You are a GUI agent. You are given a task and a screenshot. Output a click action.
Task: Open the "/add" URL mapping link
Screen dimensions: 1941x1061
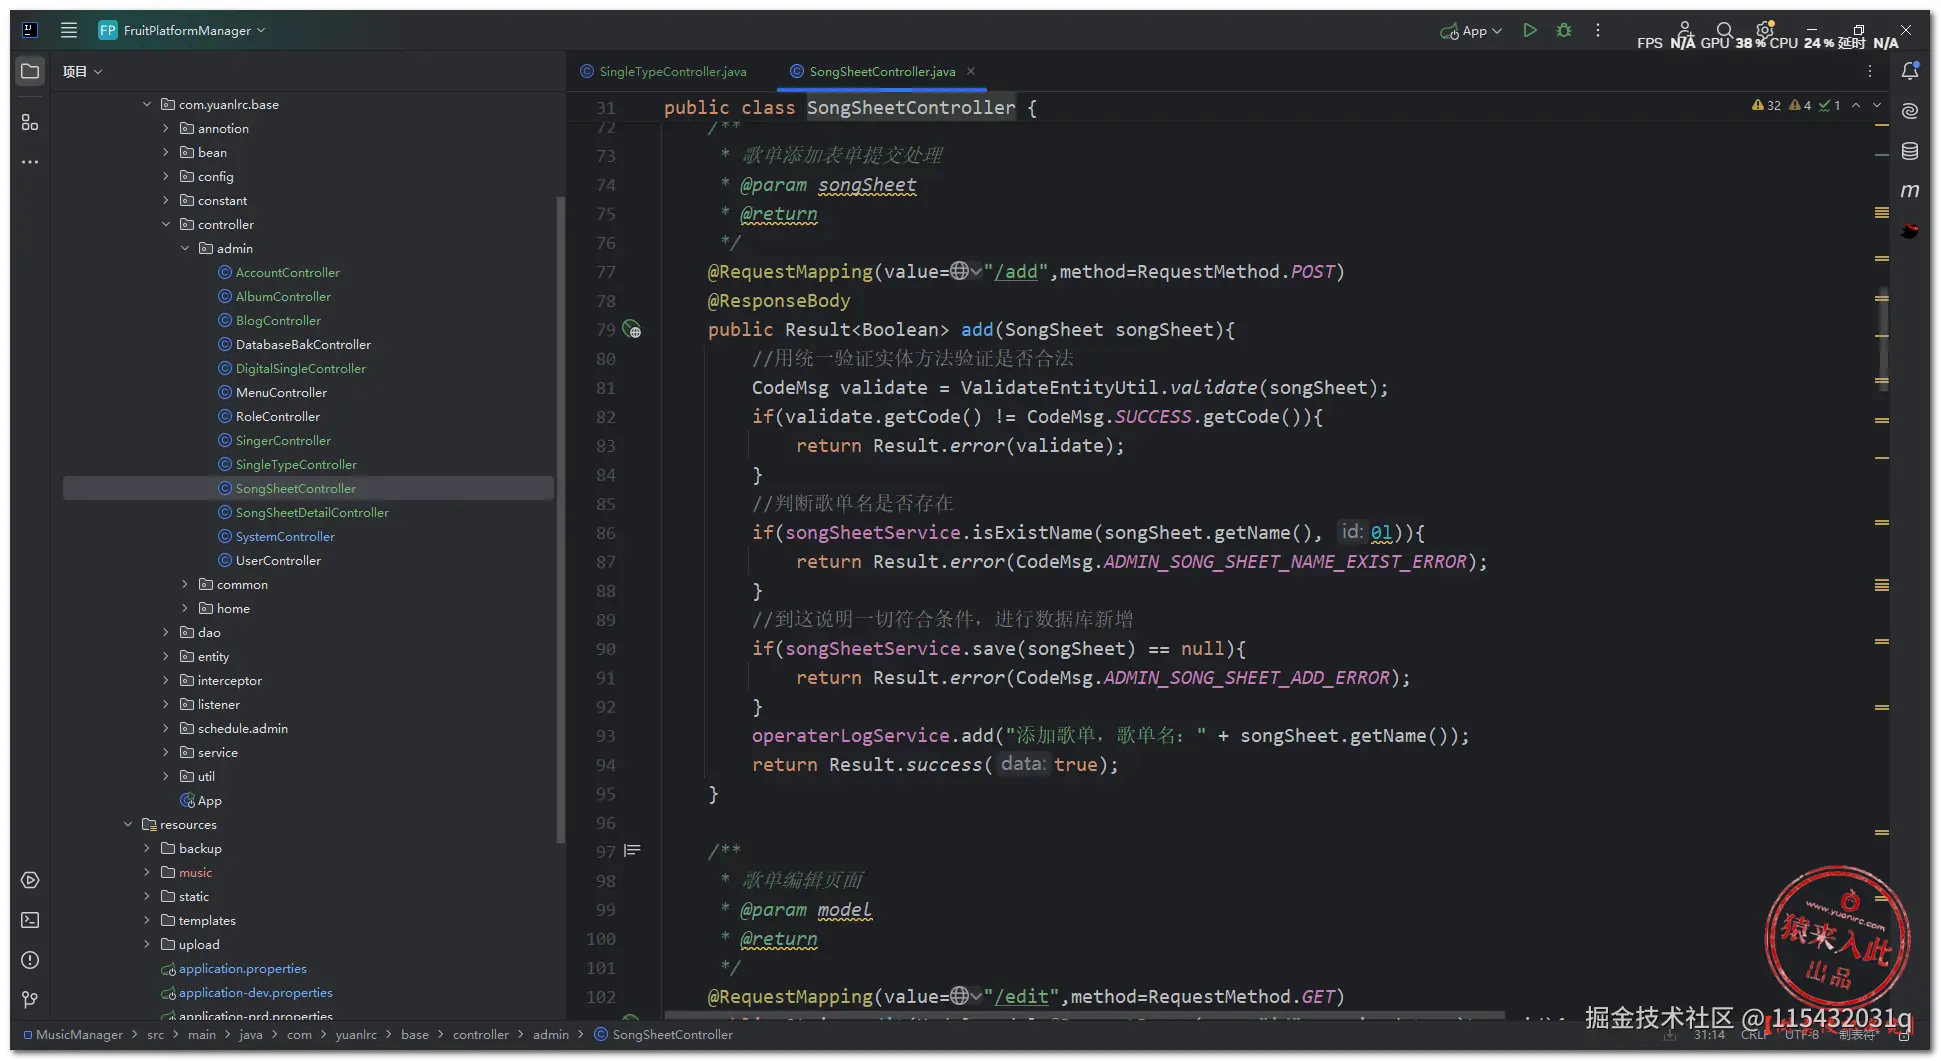pos(1016,271)
